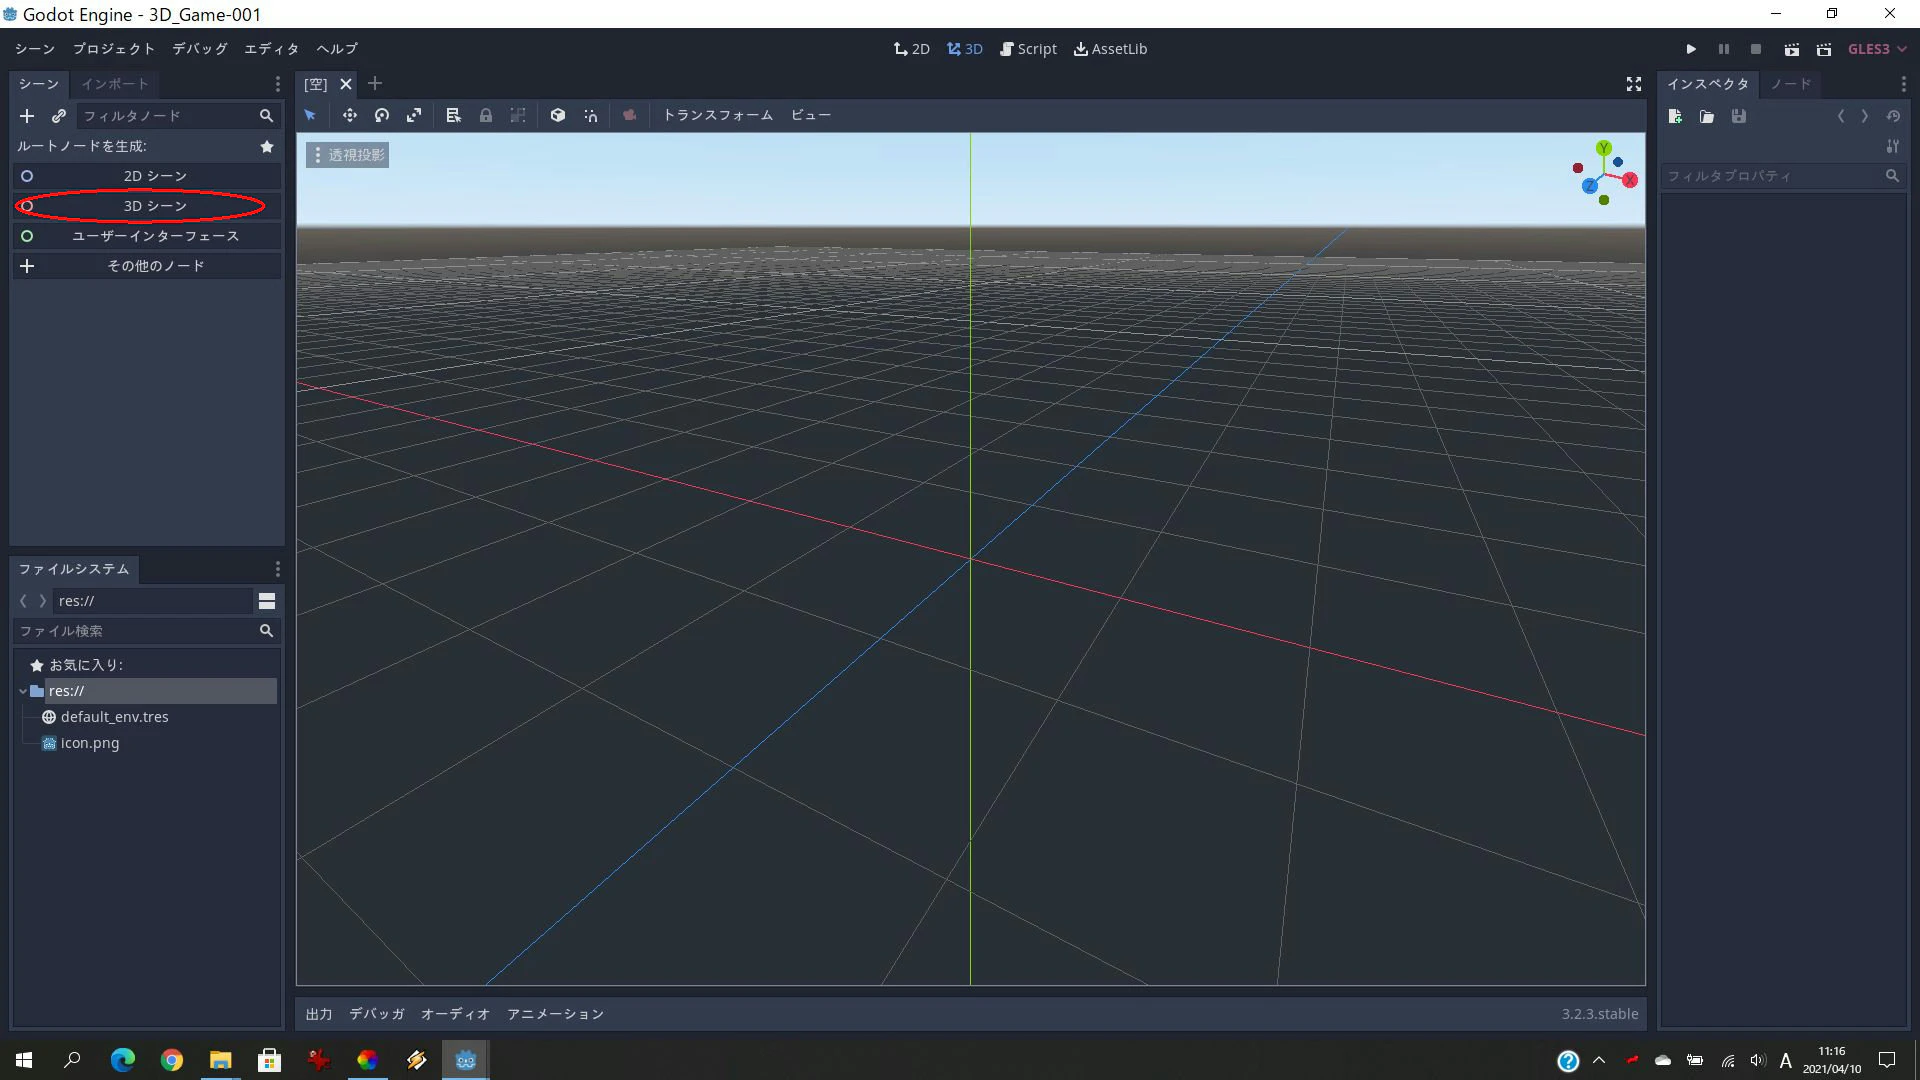Click the フィルタプロパティ search field
The image size is (1920, 1080).
(x=1783, y=176)
